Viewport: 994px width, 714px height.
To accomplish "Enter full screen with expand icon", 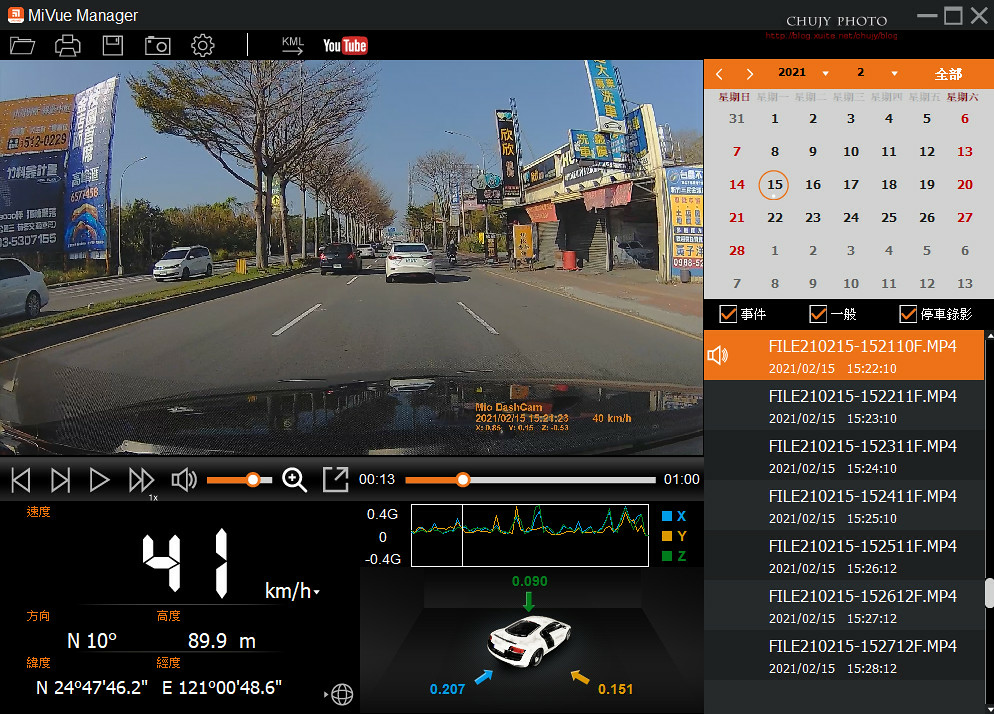I will (336, 480).
